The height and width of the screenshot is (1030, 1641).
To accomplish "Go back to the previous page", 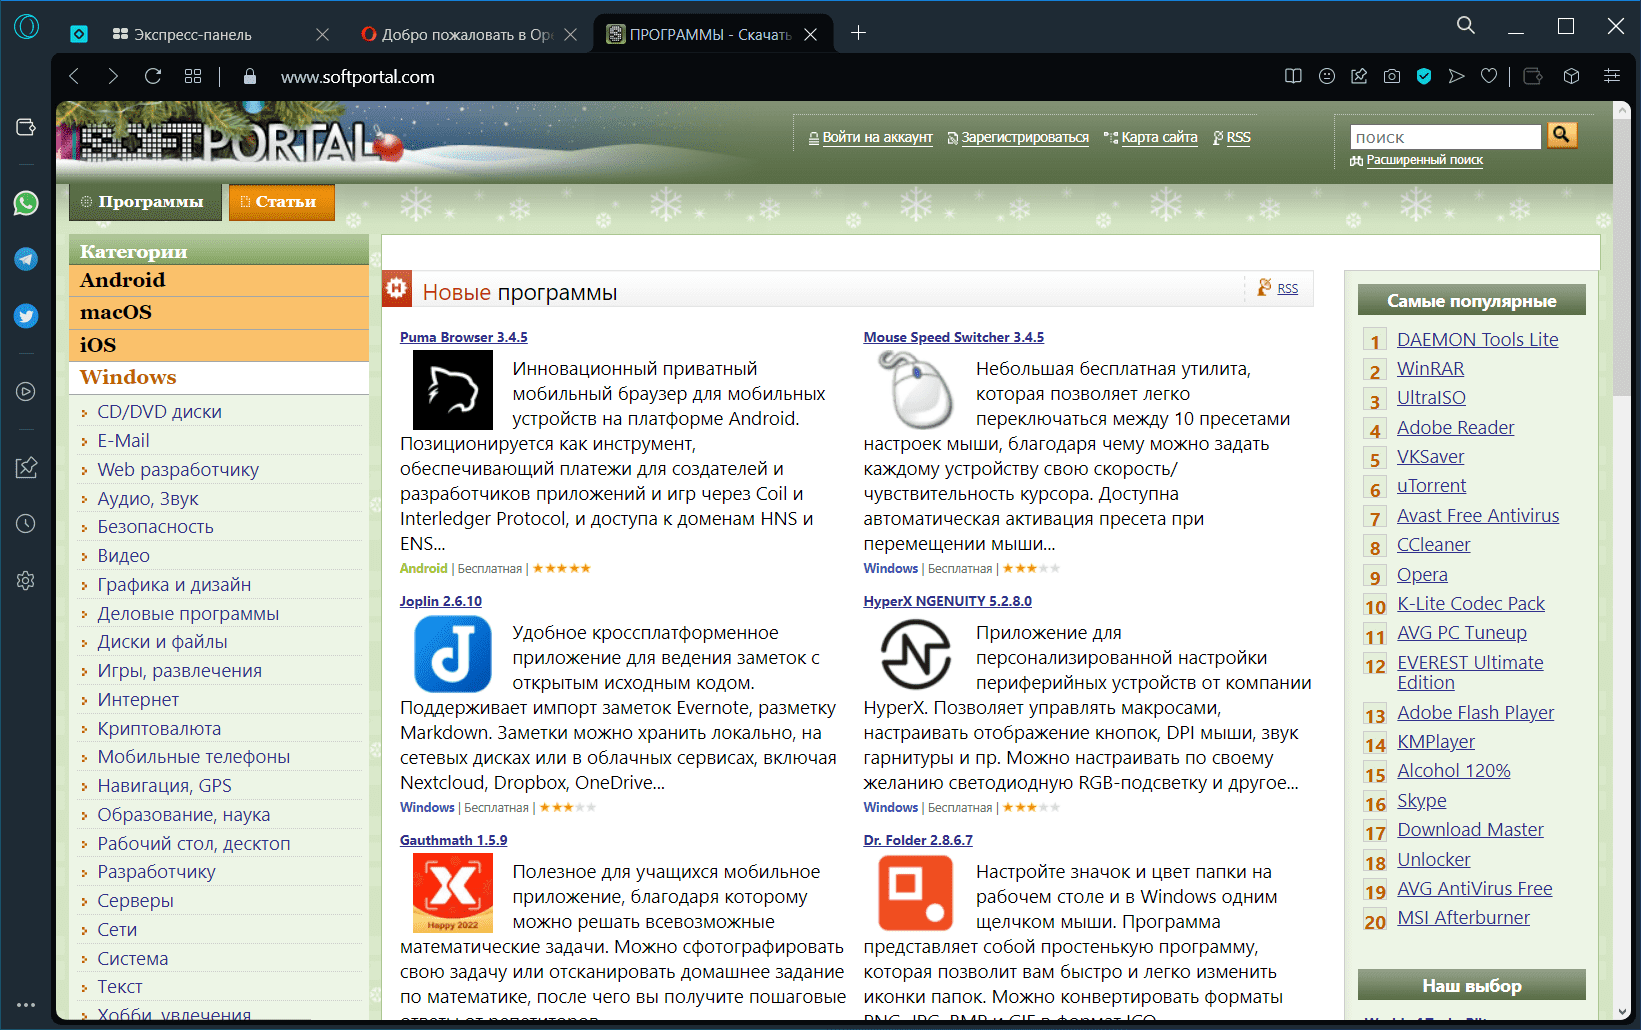I will pos(74,76).
